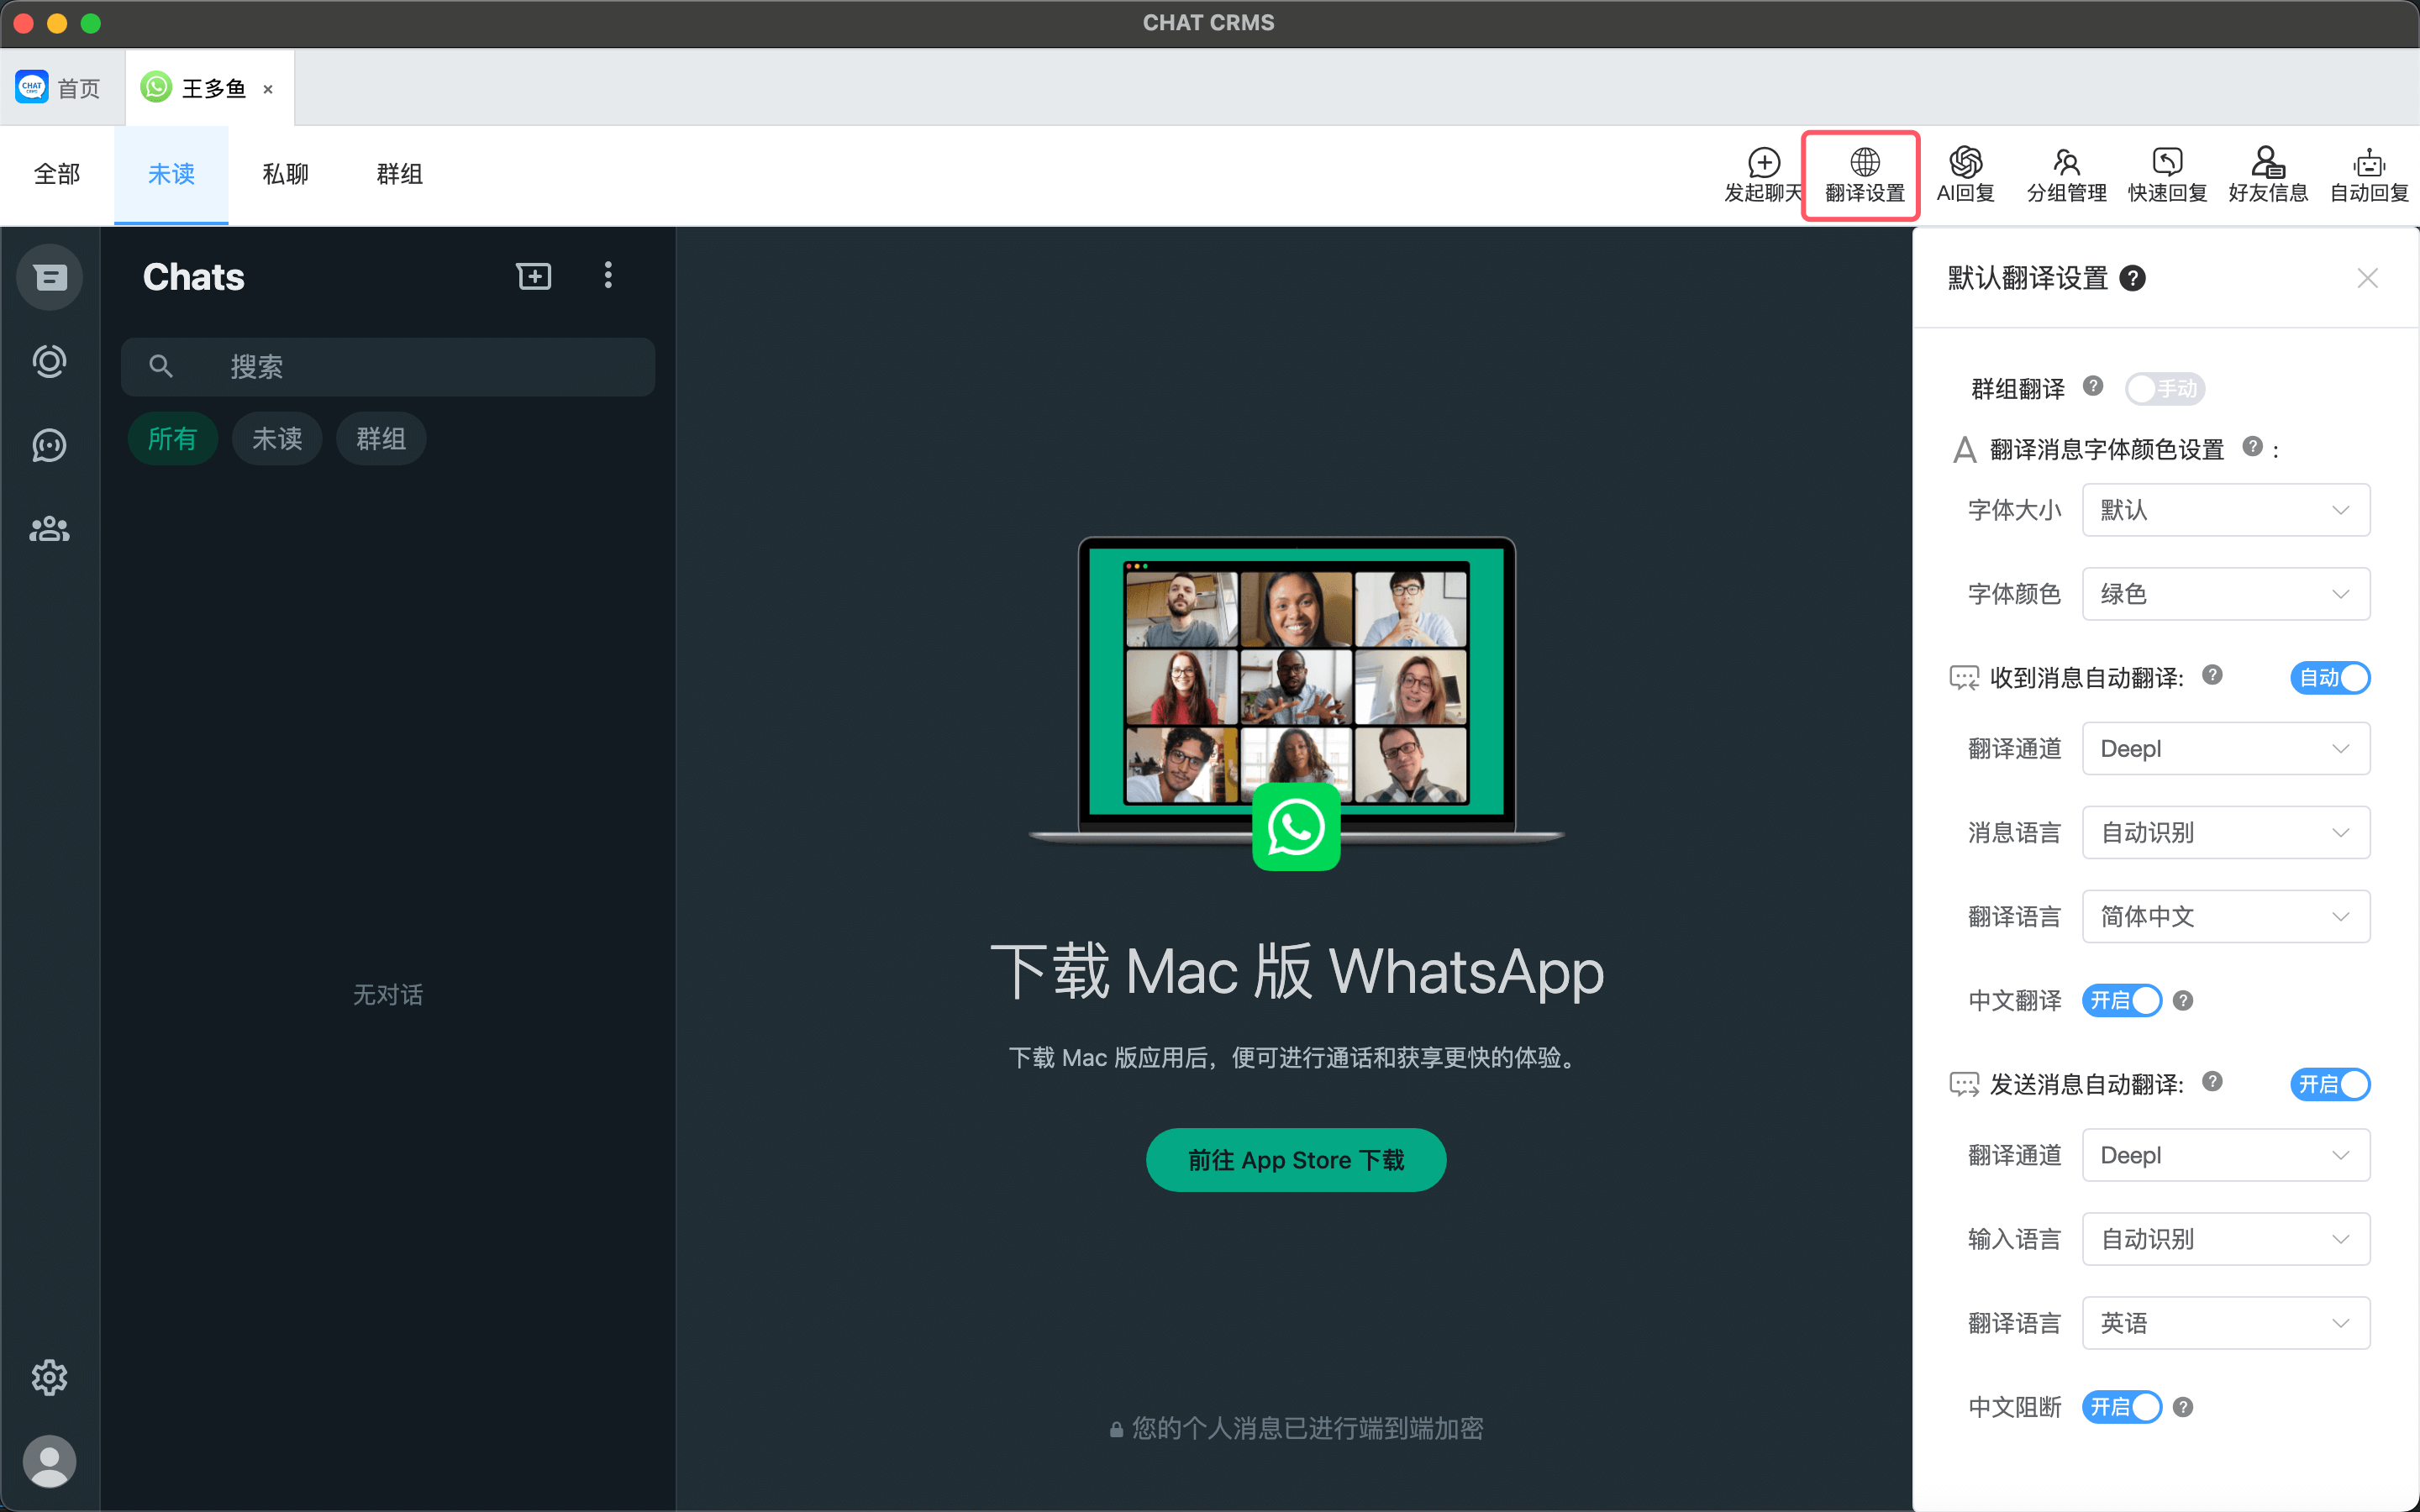The image size is (2420, 1512).
Task: Switch to the 未读 top tab
Action: (x=171, y=175)
